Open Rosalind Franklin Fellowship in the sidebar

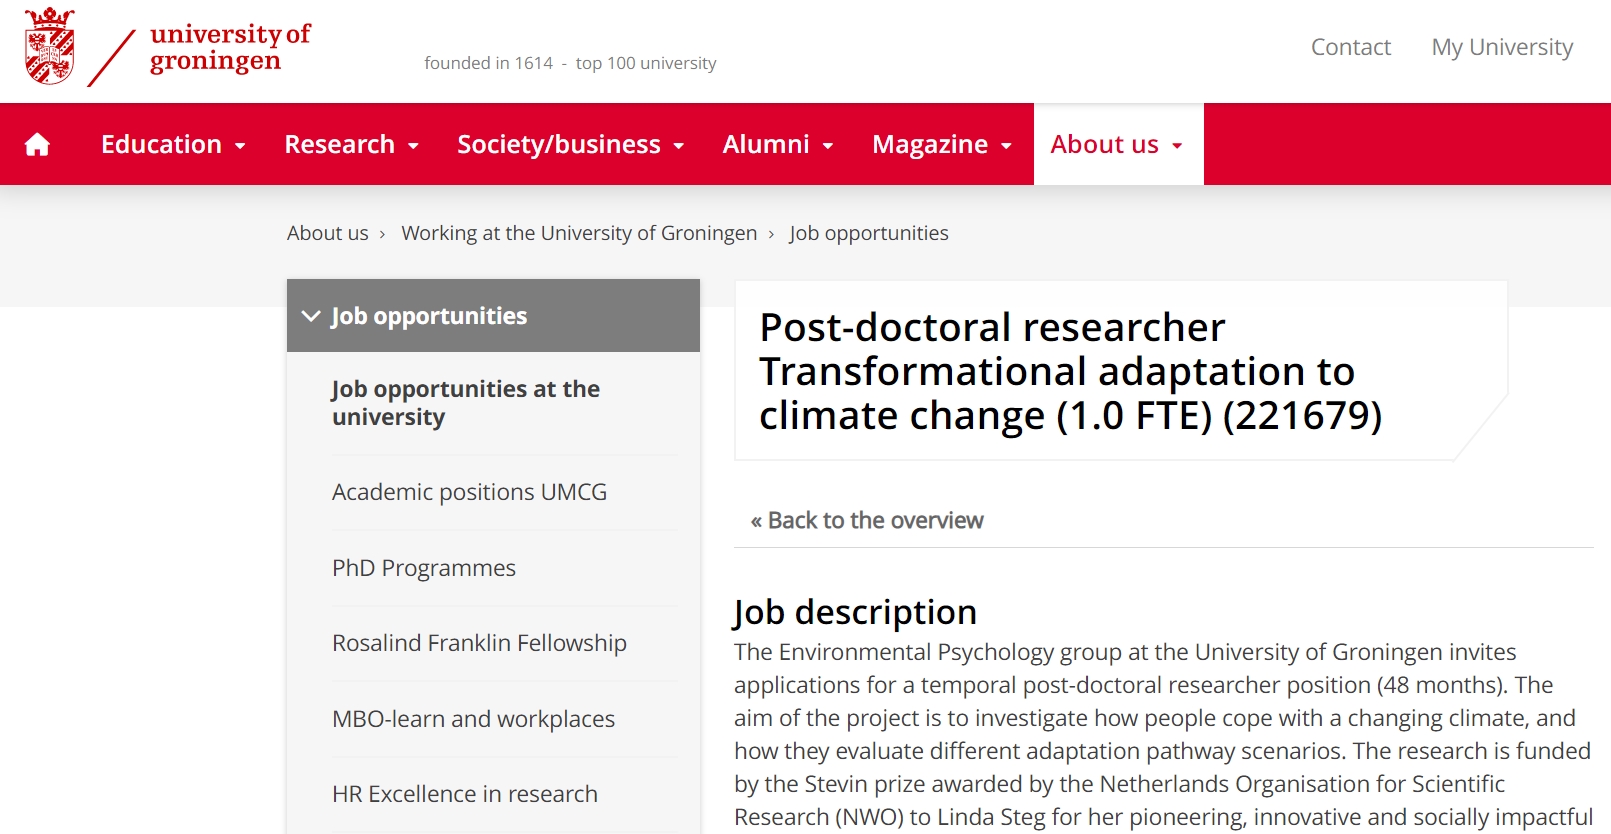point(479,643)
